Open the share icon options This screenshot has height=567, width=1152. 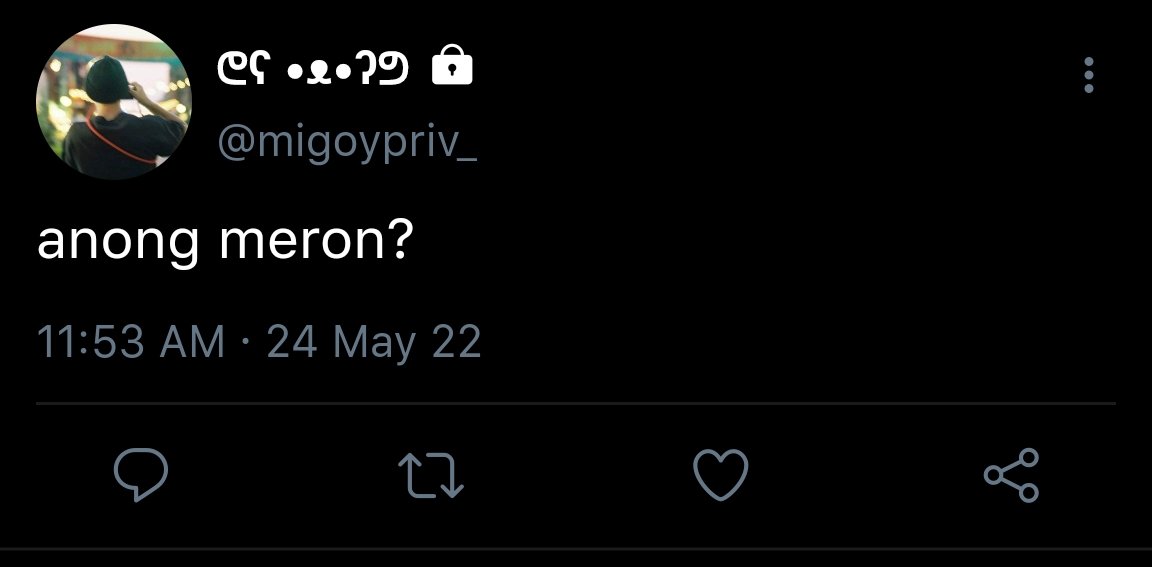coord(1012,475)
